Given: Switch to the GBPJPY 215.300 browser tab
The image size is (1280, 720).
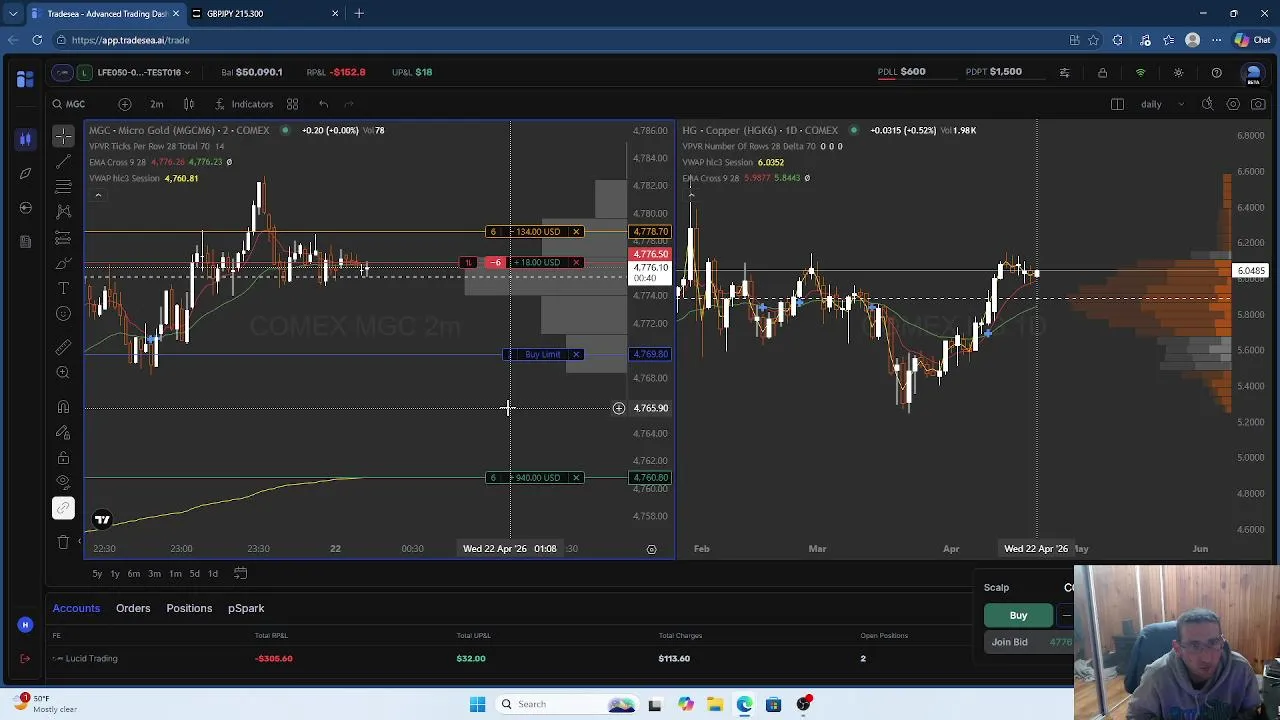Looking at the screenshot, I should pos(264,13).
